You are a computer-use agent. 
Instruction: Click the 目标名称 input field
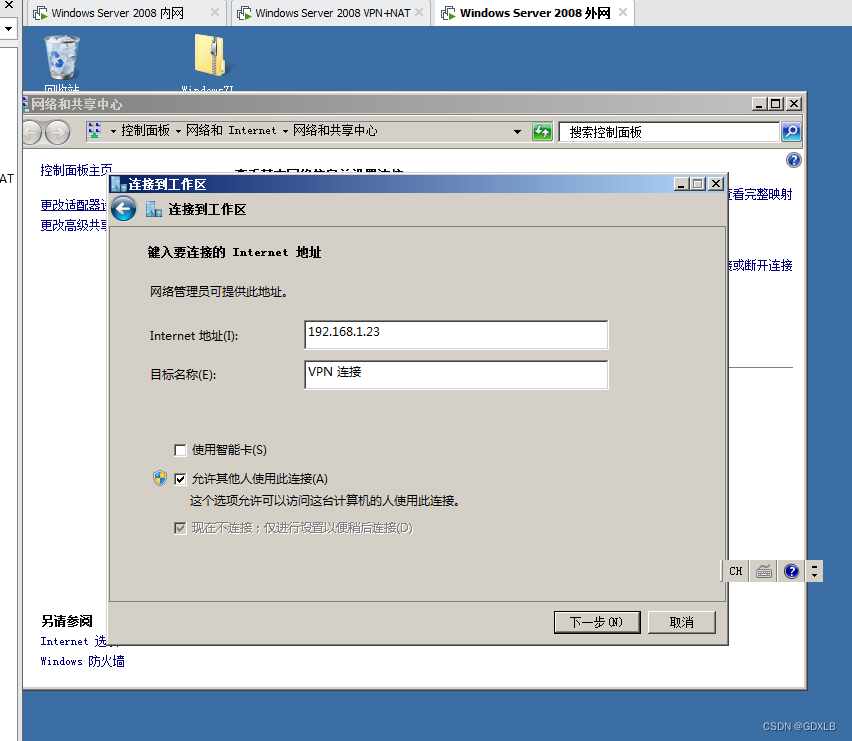(456, 375)
